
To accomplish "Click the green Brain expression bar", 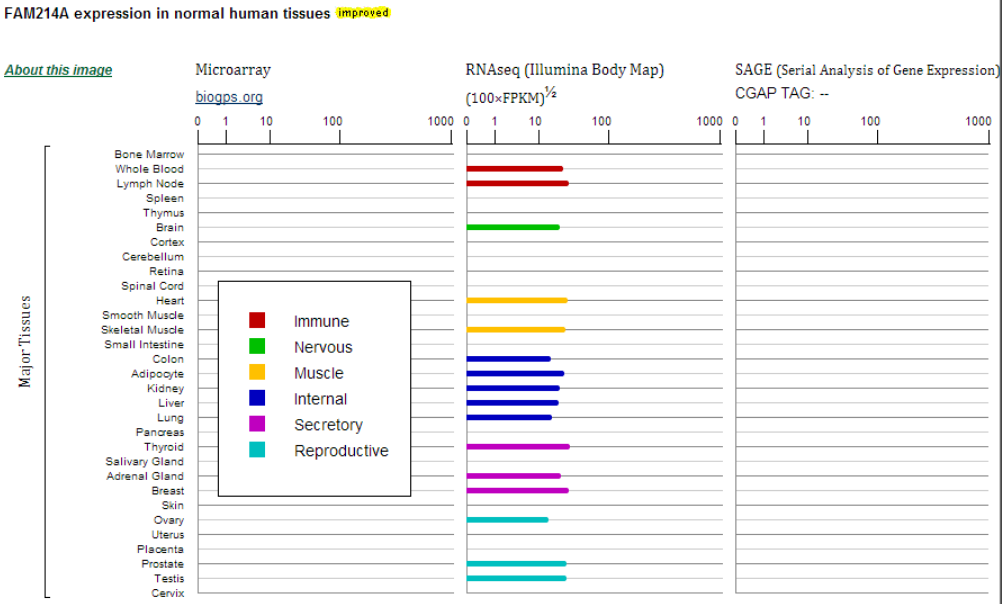I will click(x=512, y=227).
